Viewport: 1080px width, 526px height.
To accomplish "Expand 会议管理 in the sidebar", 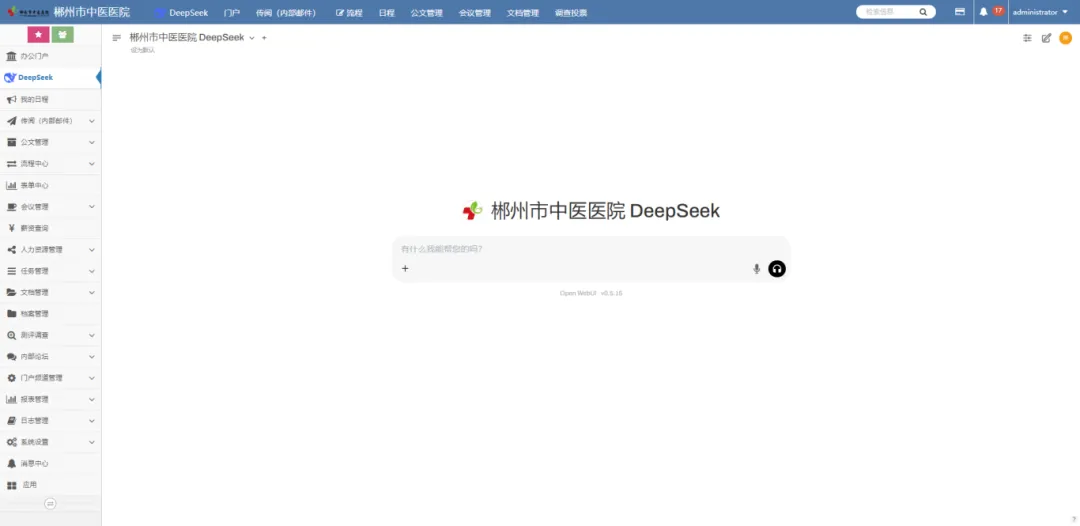I will (50, 207).
